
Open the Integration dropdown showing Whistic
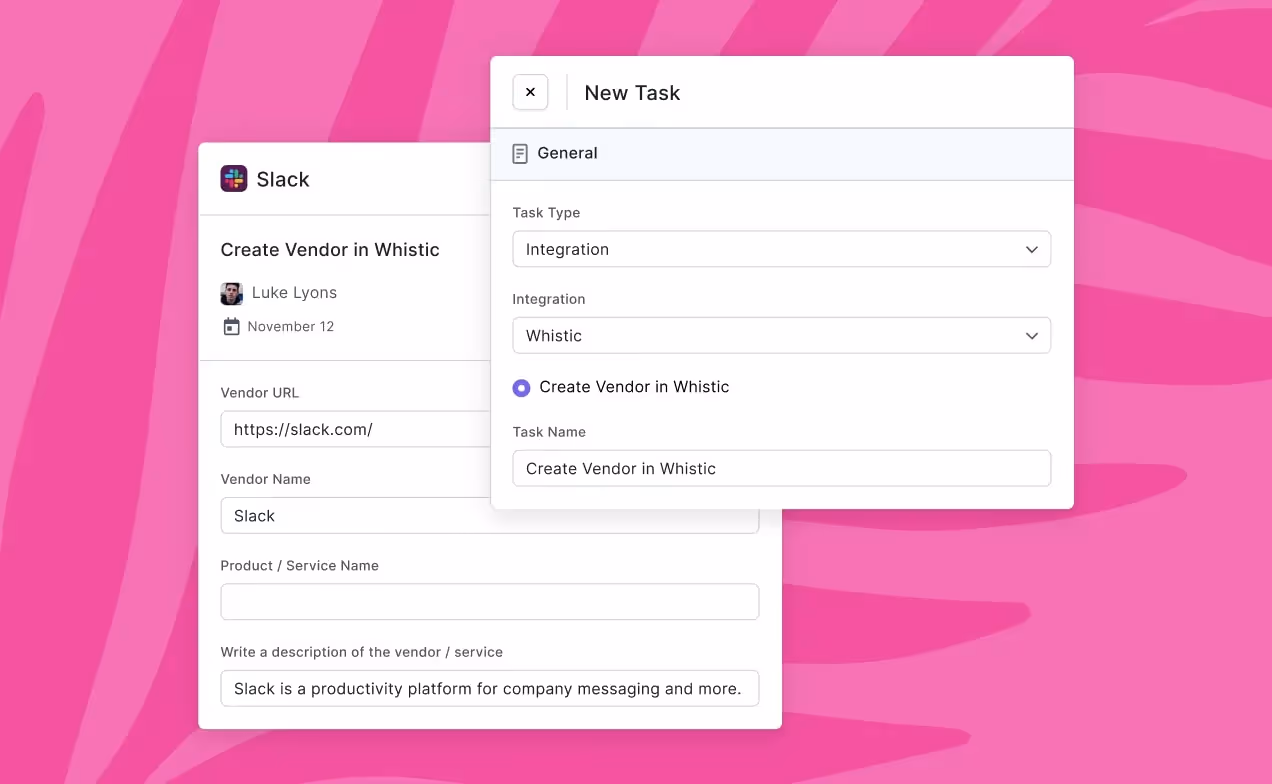tap(781, 335)
